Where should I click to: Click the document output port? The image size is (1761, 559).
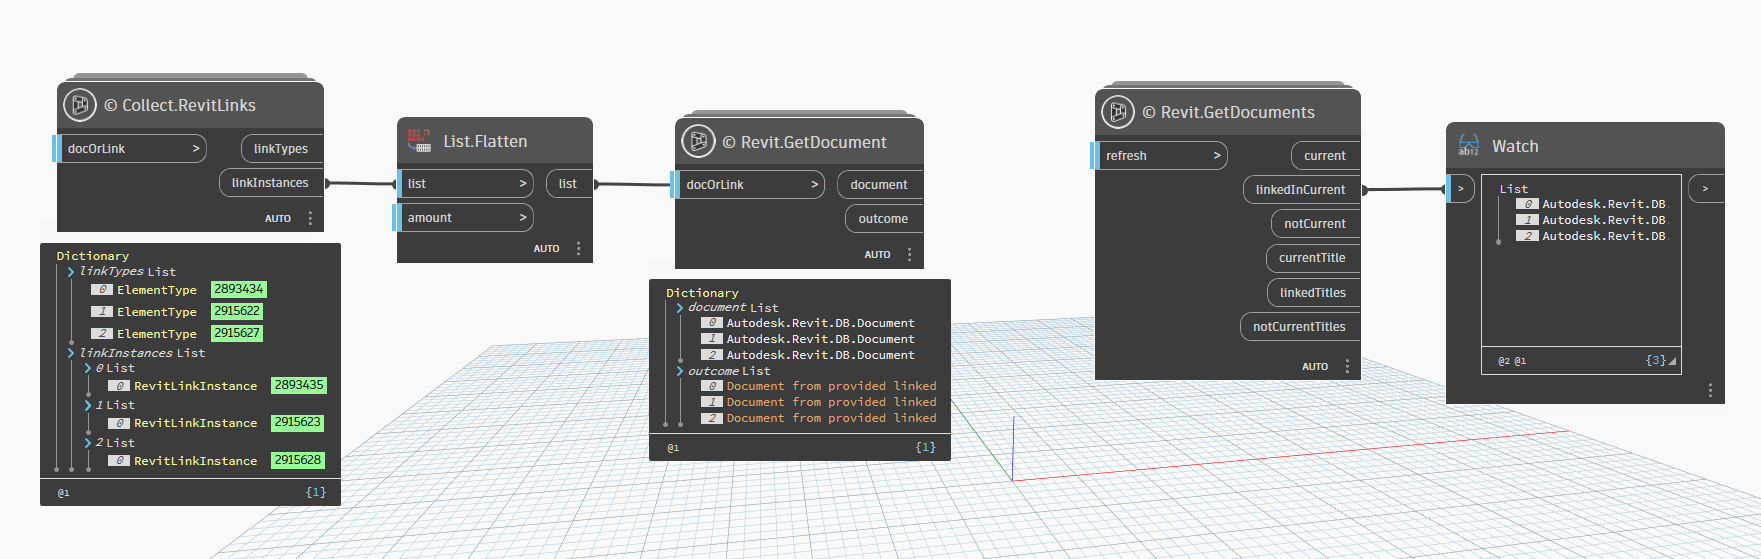[x=880, y=184]
